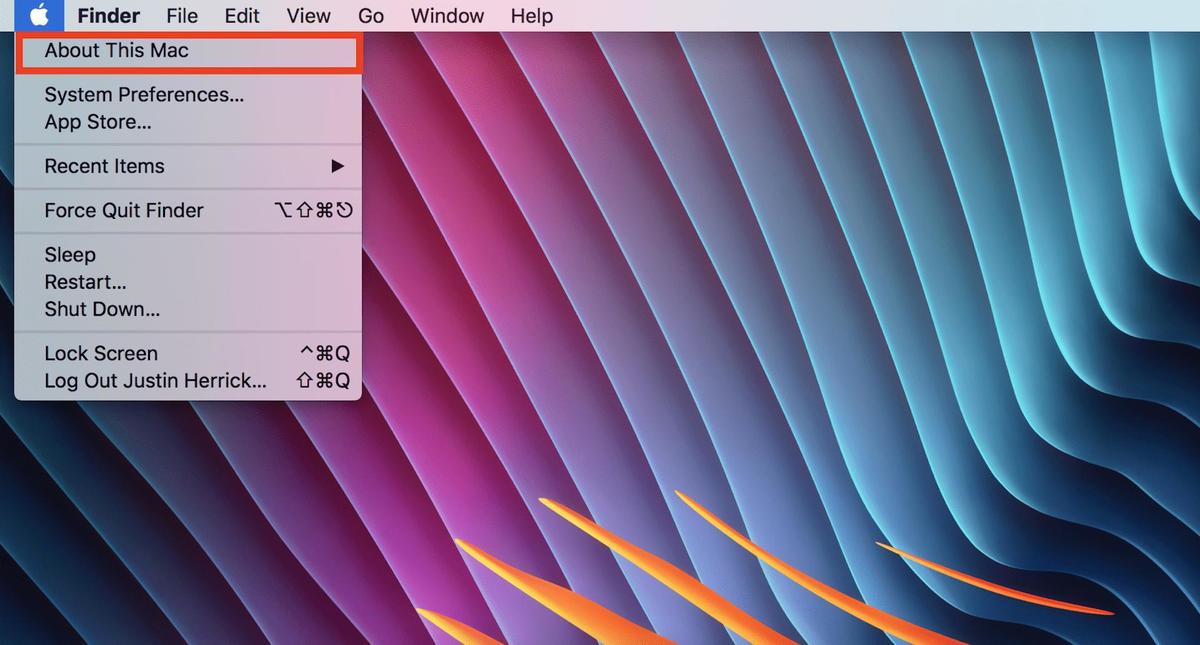Choose Shut Down in the menu
1200x645 pixels.
pyautogui.click(x=102, y=310)
